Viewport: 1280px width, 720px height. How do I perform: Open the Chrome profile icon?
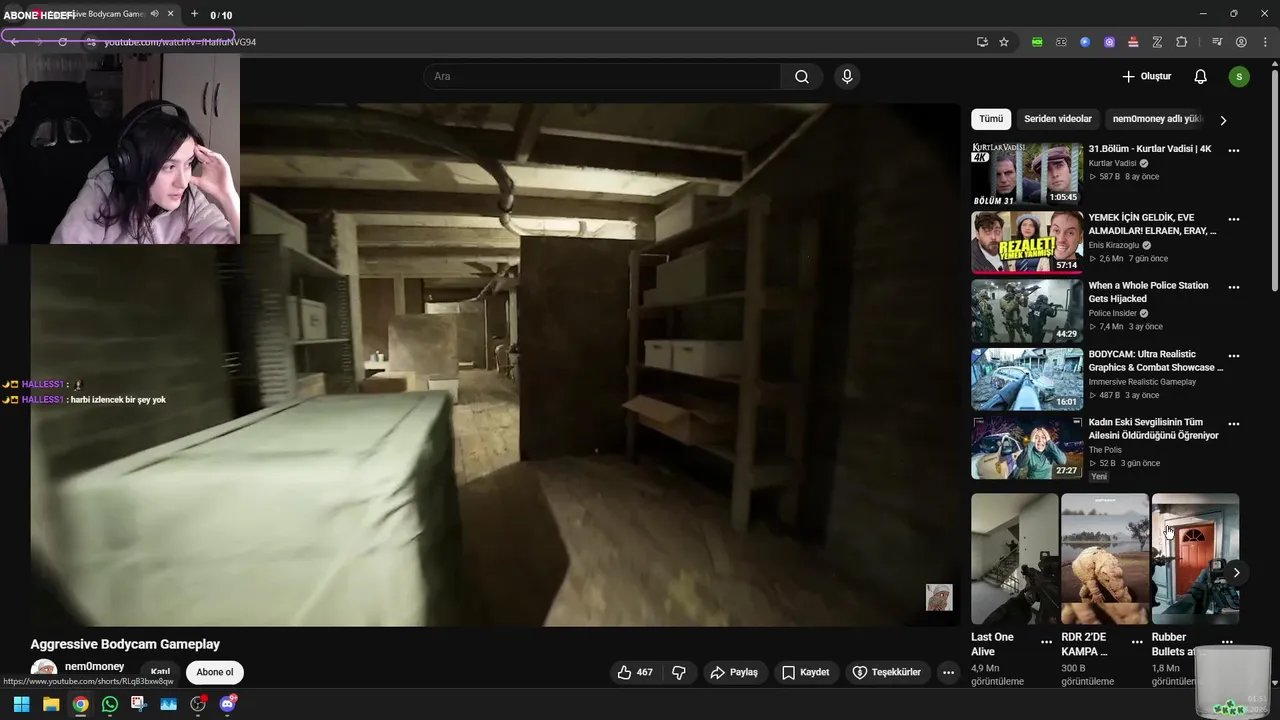click(x=1241, y=42)
